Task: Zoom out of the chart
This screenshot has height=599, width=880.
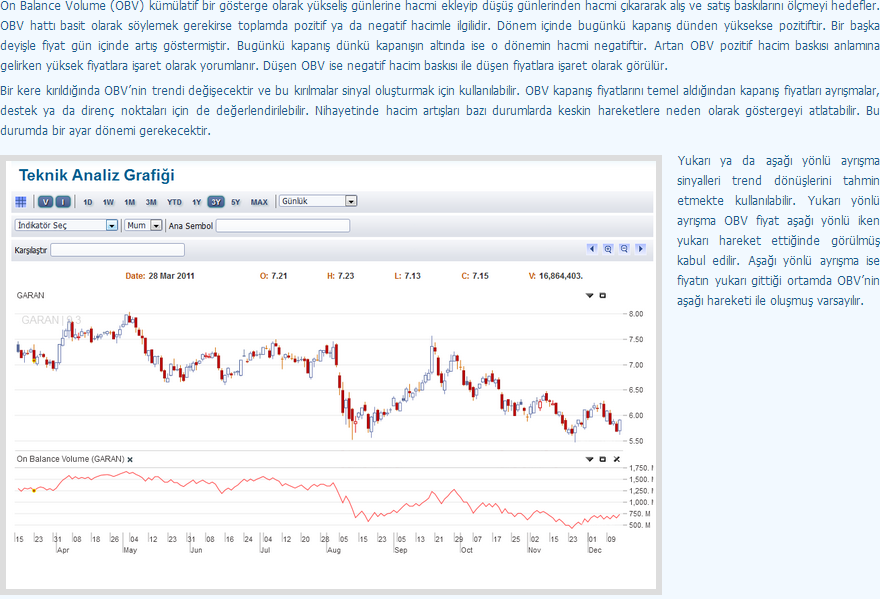Action: (624, 249)
